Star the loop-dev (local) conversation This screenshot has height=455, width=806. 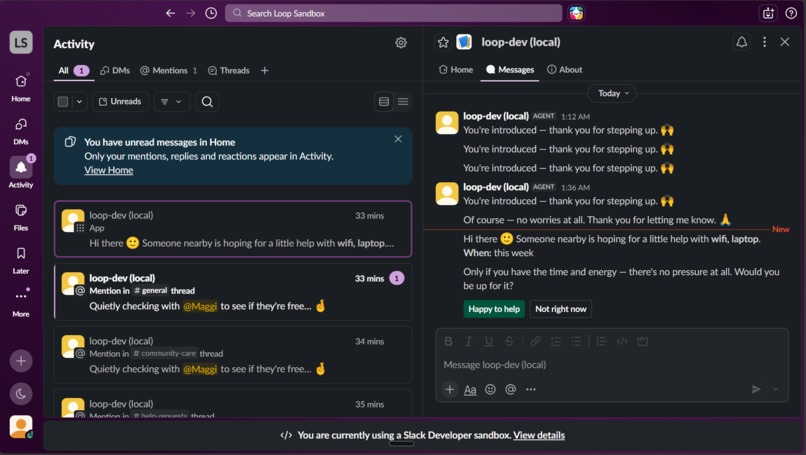(x=443, y=42)
